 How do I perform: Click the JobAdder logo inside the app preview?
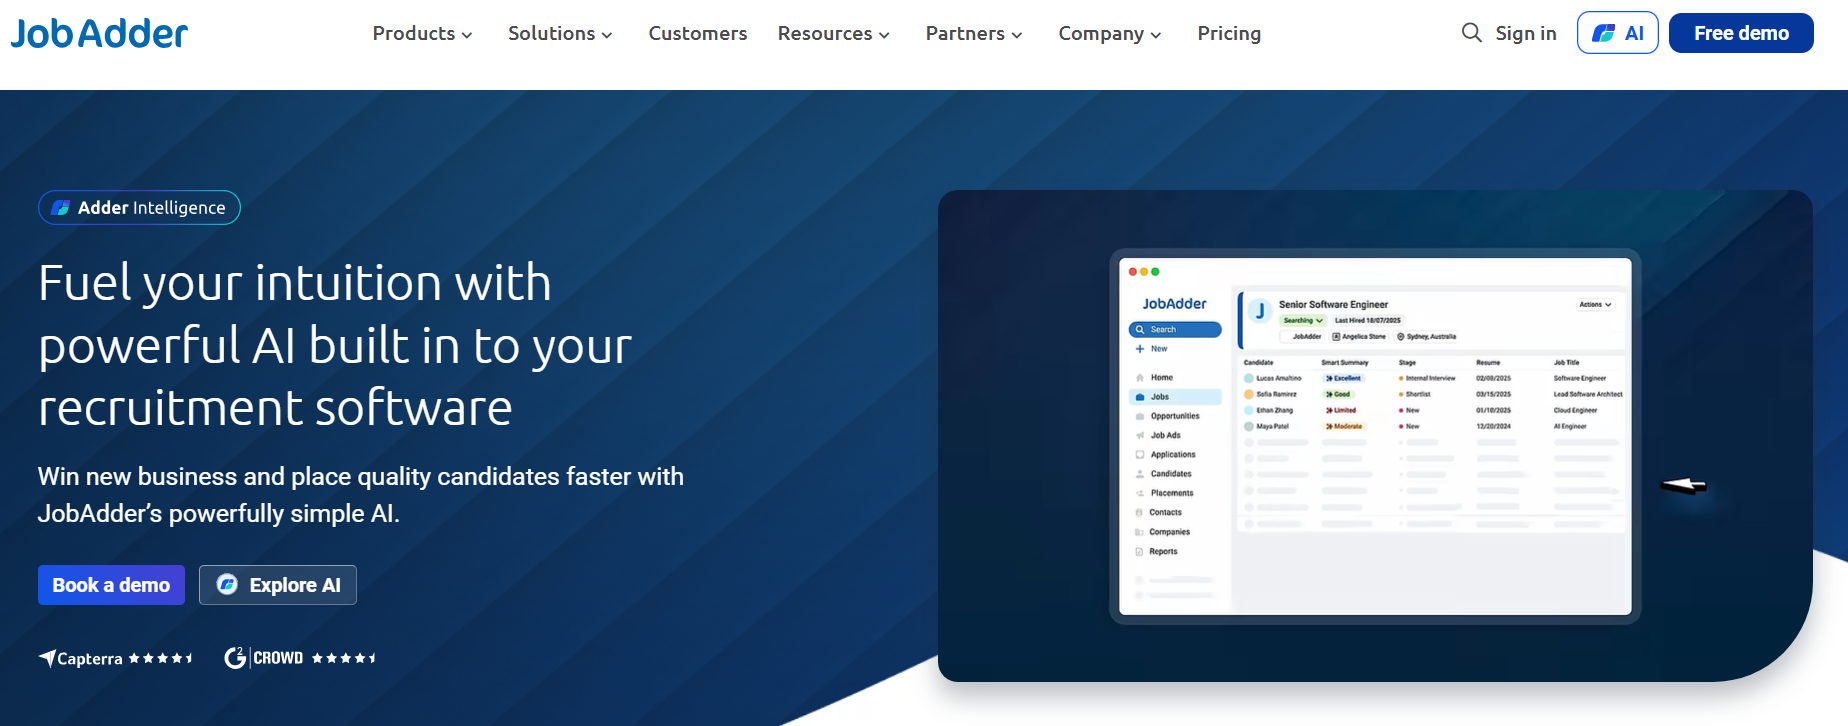click(x=1174, y=303)
